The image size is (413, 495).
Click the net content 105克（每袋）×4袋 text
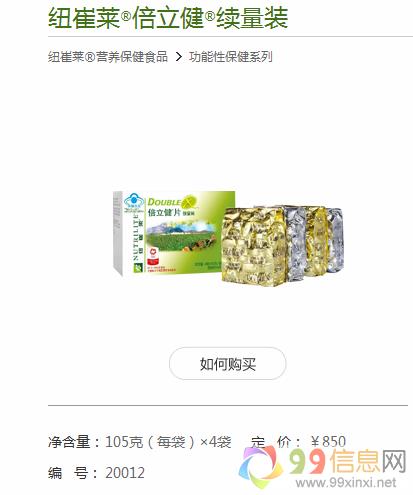pos(168,442)
